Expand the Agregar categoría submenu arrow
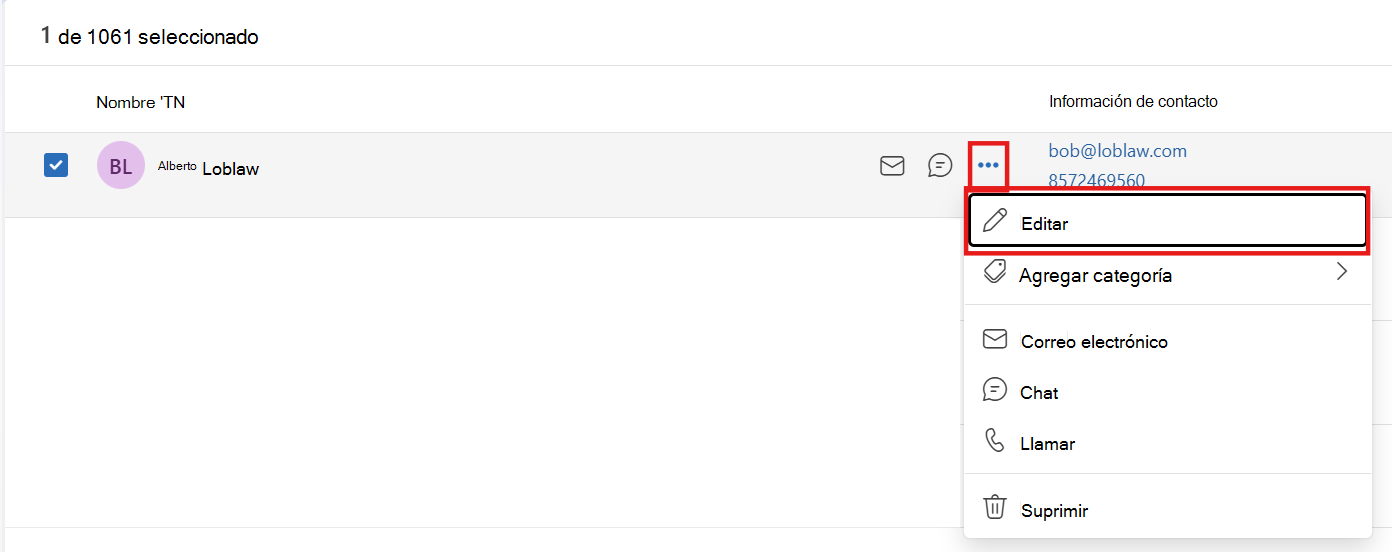Image resolution: width=1392 pixels, height=552 pixels. point(1342,271)
